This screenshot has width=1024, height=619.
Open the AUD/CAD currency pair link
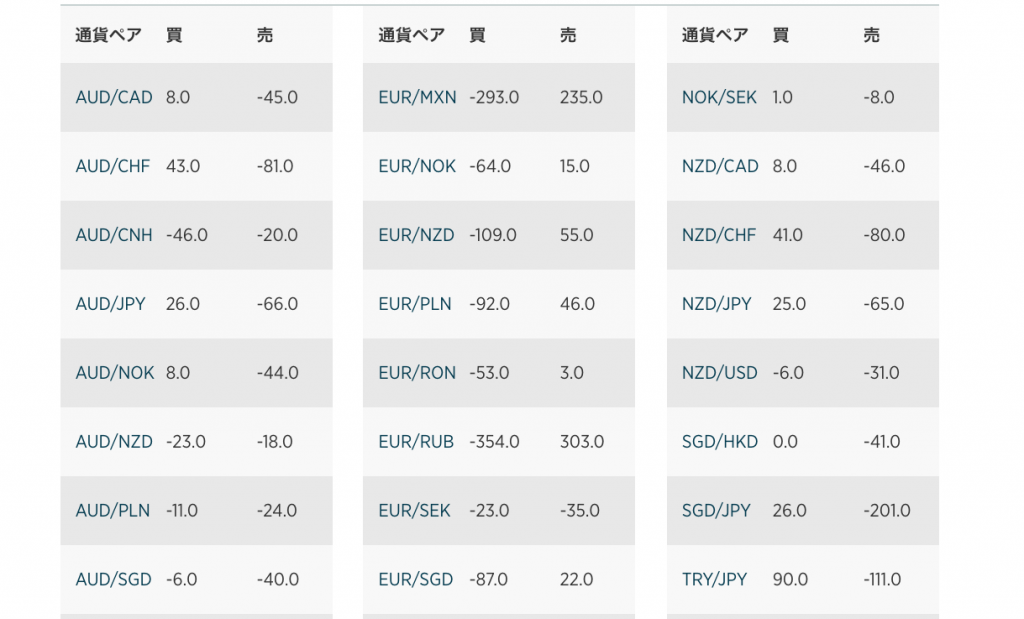point(114,97)
